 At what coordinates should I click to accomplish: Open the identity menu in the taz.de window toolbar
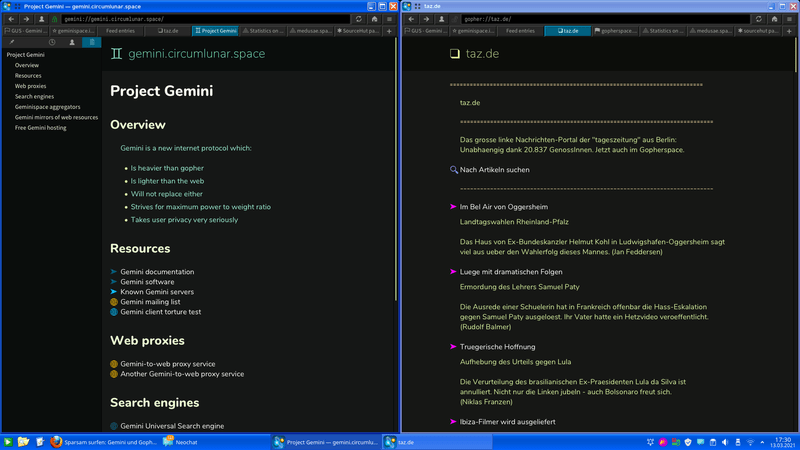click(x=441, y=19)
